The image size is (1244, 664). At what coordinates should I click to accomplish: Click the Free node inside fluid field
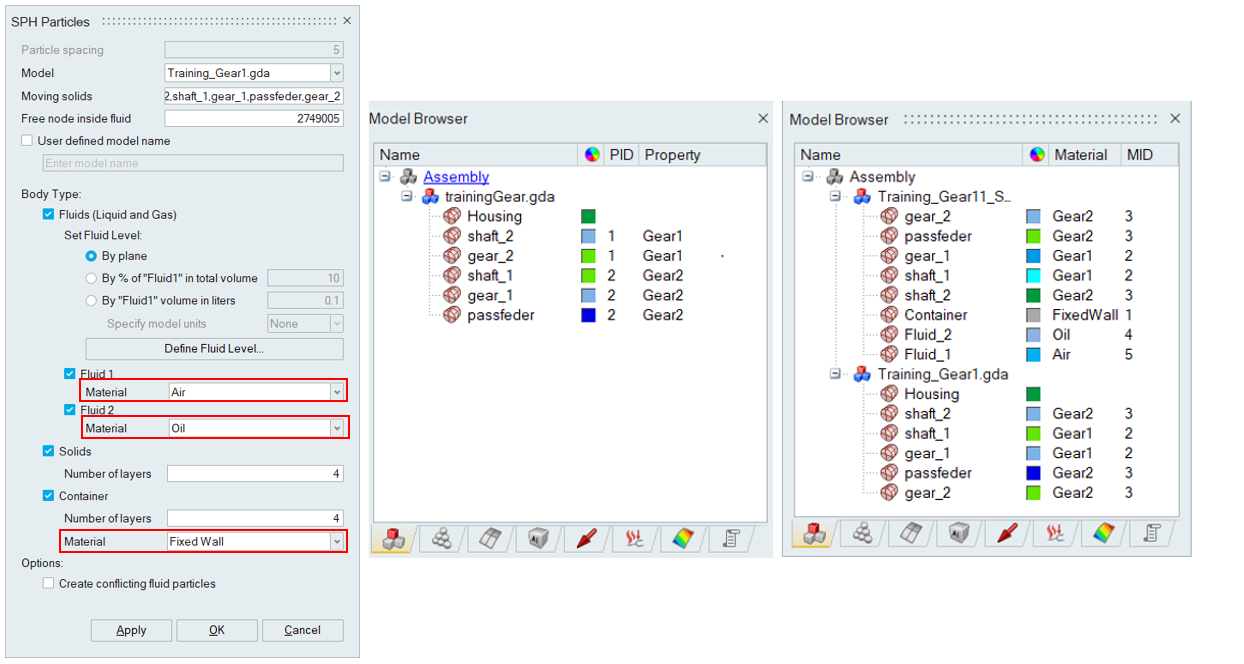click(x=254, y=119)
